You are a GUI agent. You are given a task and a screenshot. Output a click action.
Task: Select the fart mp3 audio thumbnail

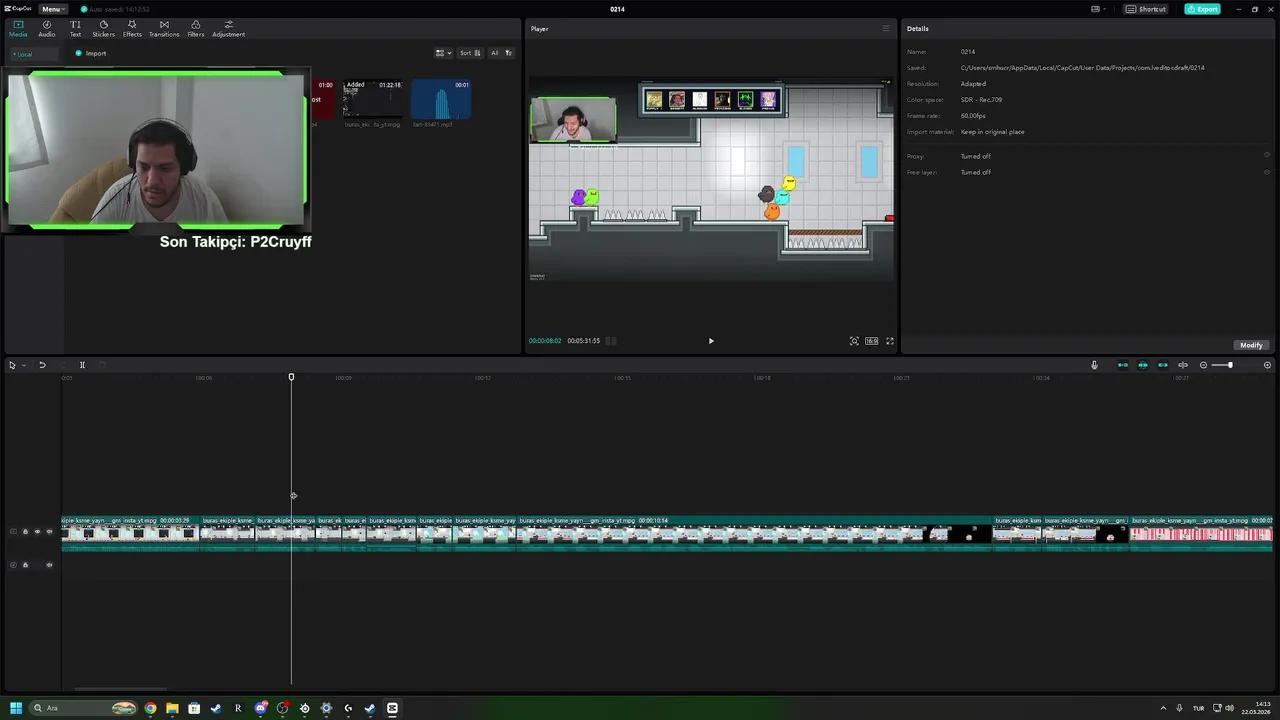click(441, 99)
